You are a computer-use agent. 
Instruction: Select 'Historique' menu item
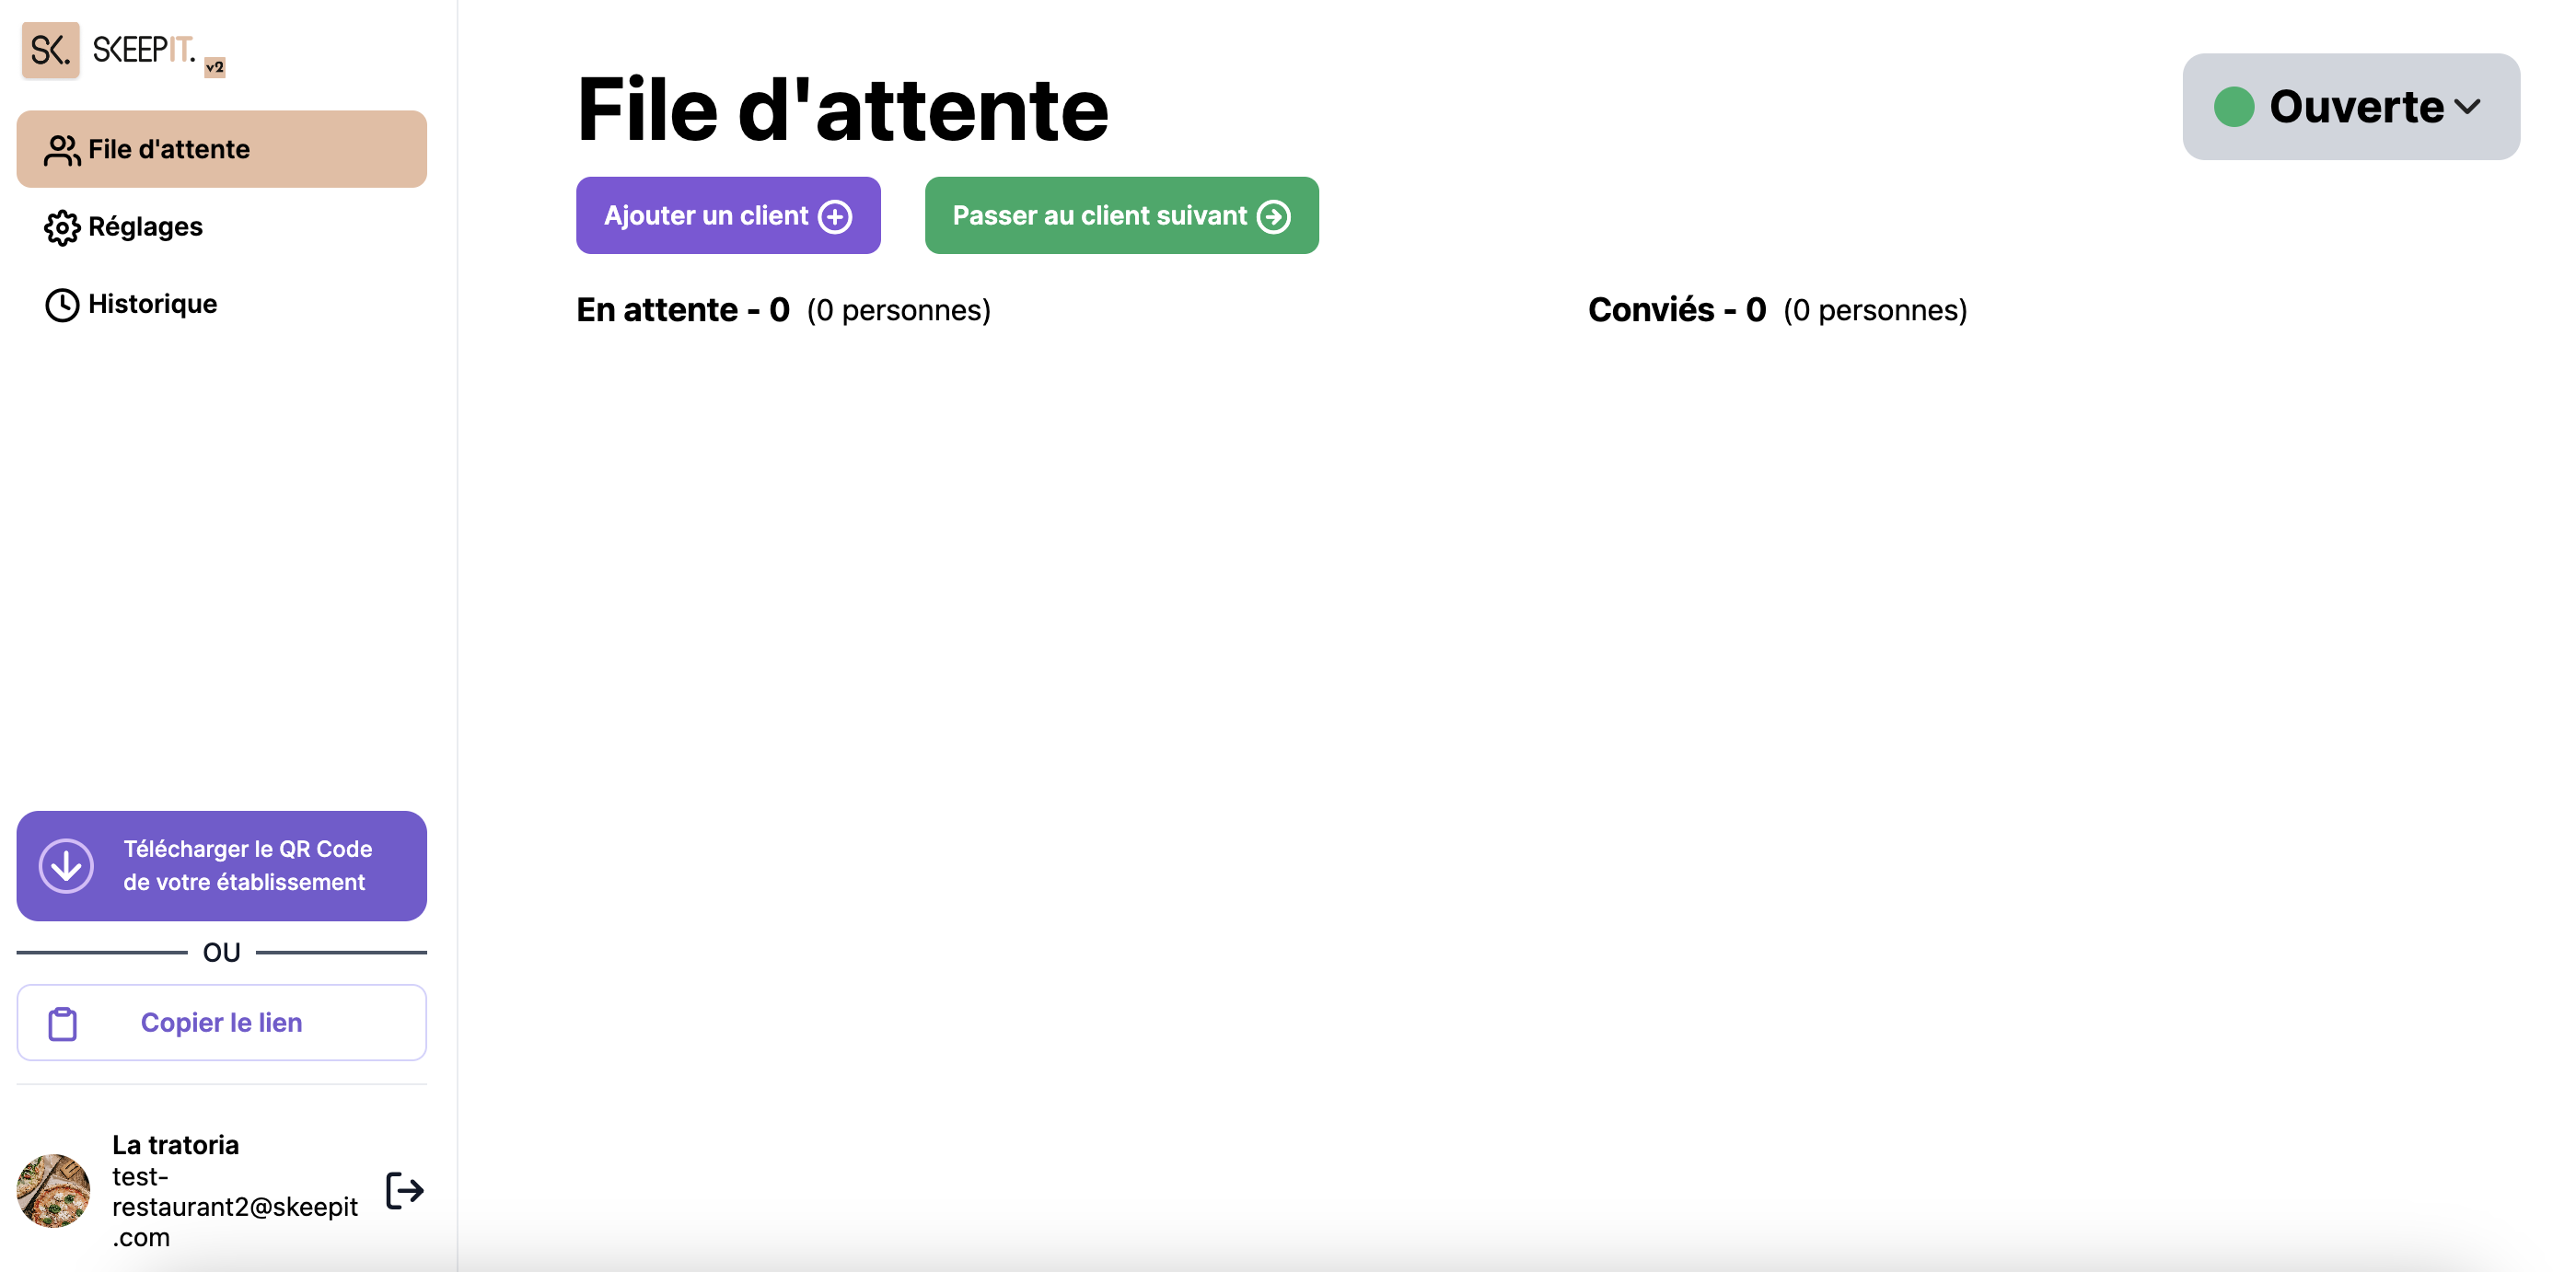tap(151, 303)
